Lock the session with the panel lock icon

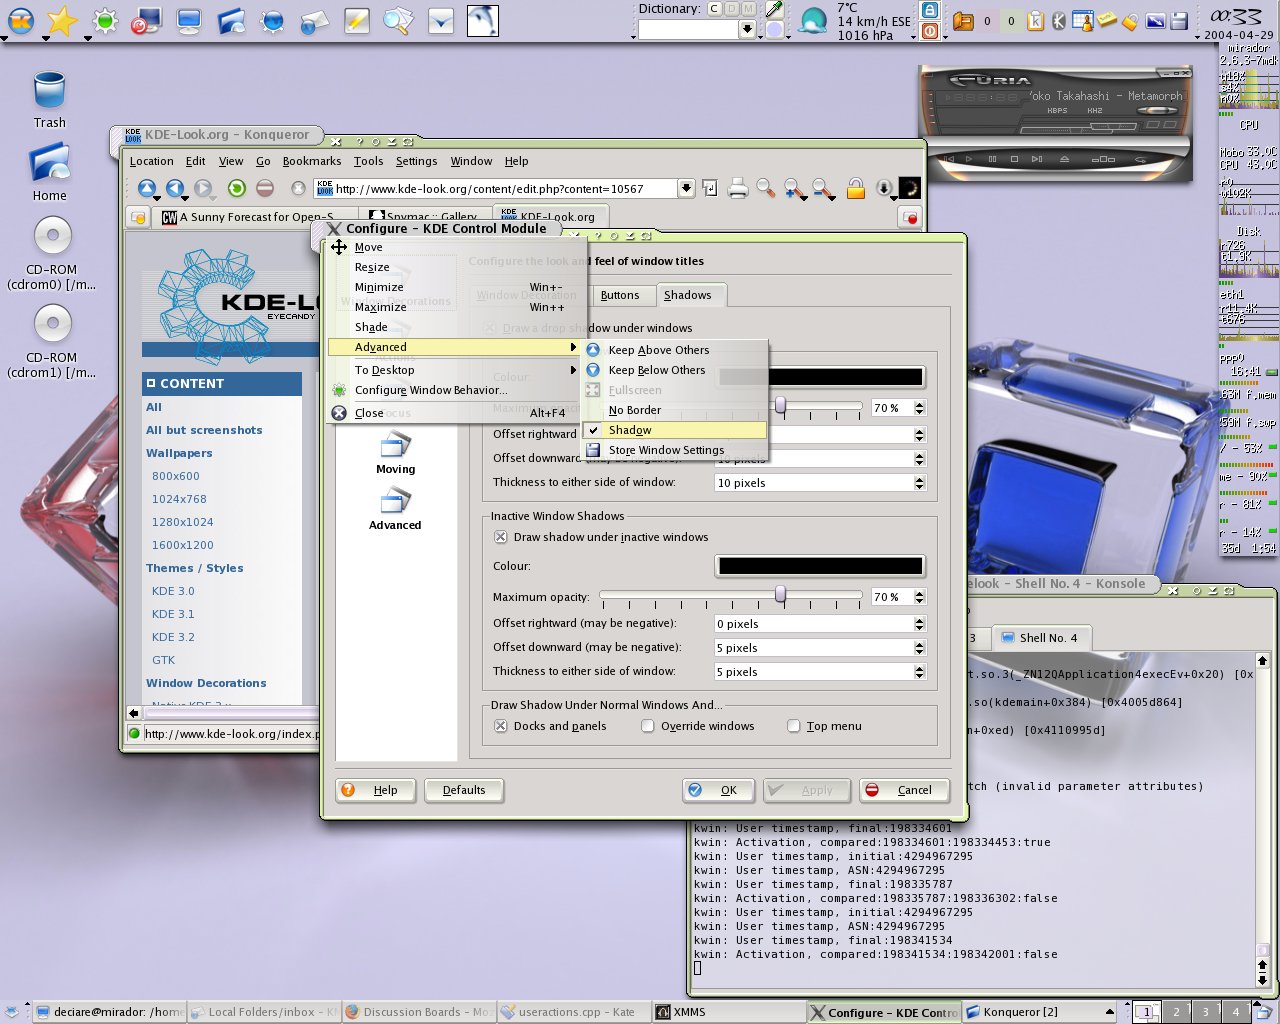point(930,9)
